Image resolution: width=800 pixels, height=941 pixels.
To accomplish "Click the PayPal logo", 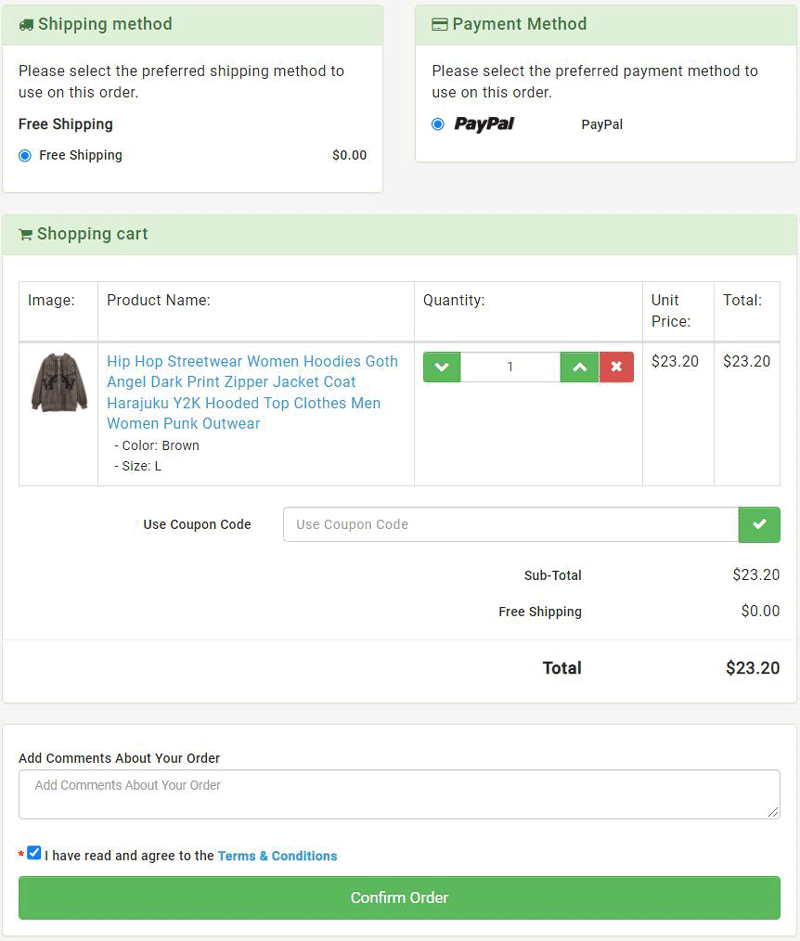I will (x=484, y=124).
